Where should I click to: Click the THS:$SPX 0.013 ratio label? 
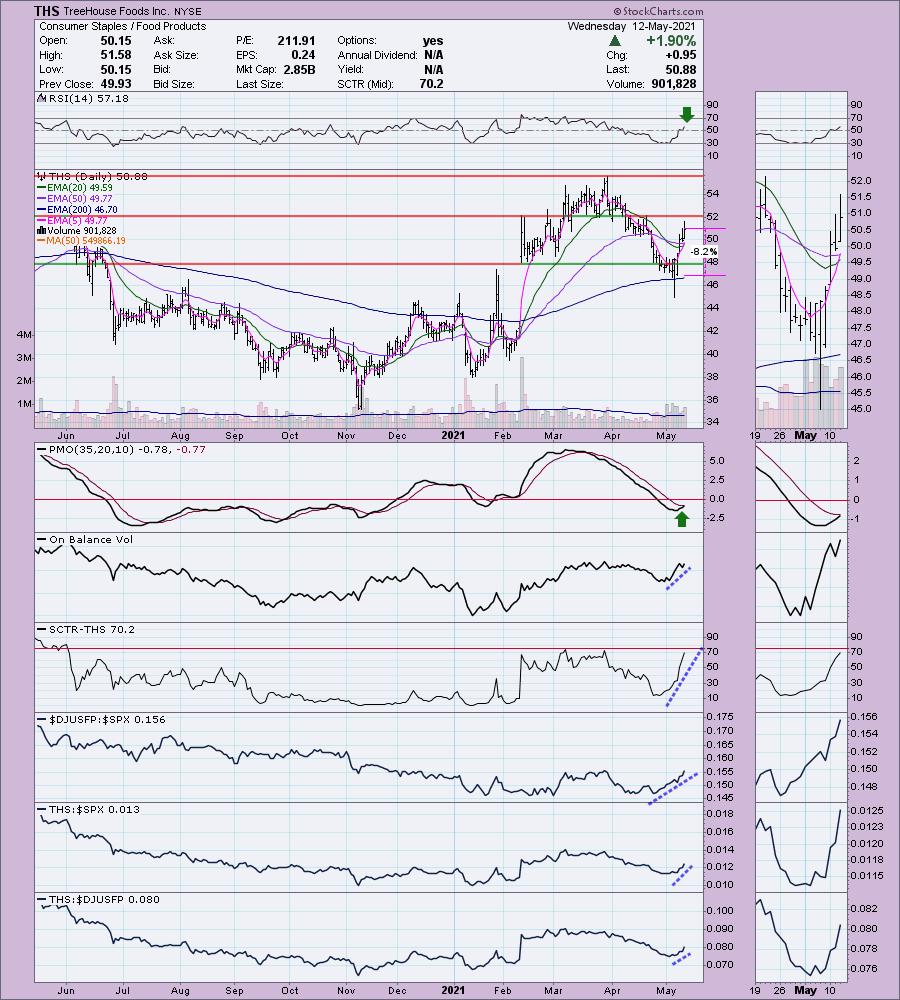[94, 809]
